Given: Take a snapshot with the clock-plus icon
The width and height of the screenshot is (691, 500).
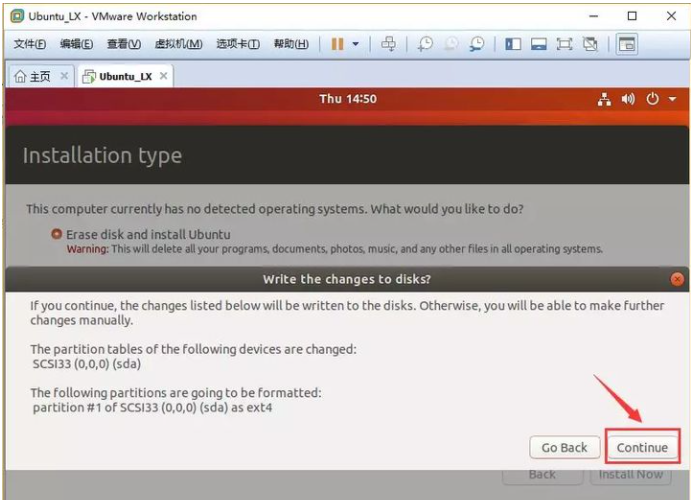Looking at the screenshot, I should pos(425,44).
